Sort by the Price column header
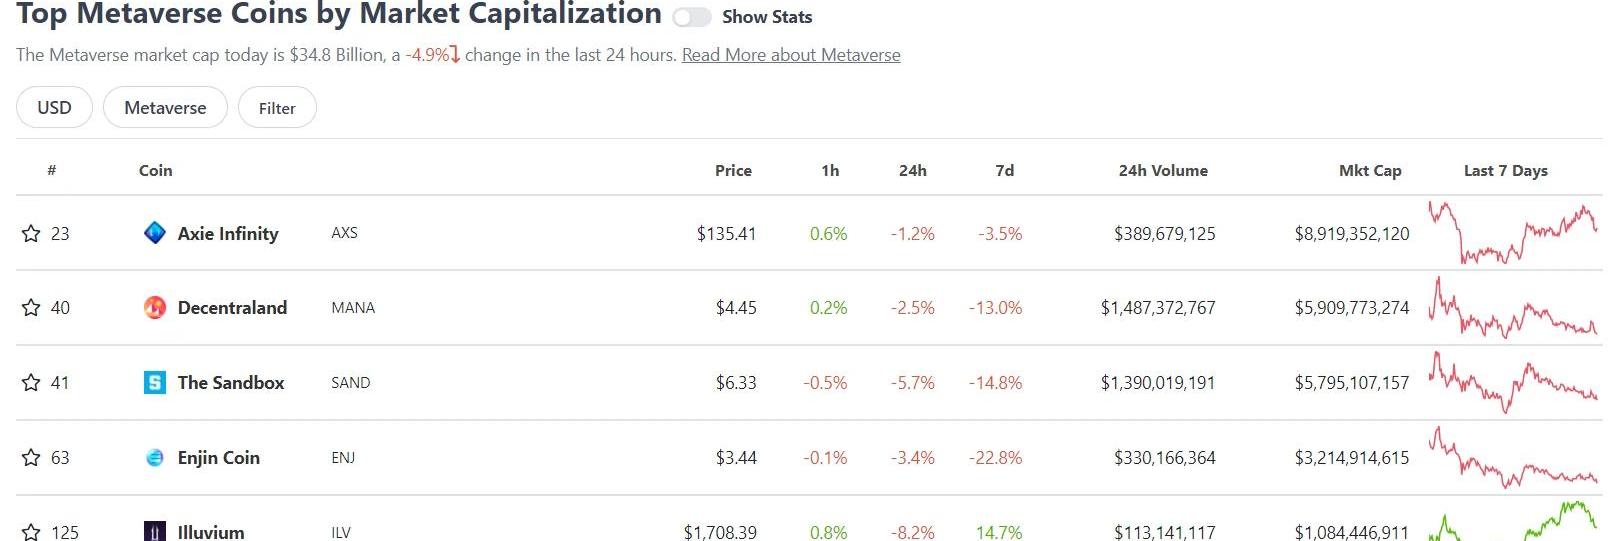Image resolution: width=1624 pixels, height=541 pixels. click(733, 171)
